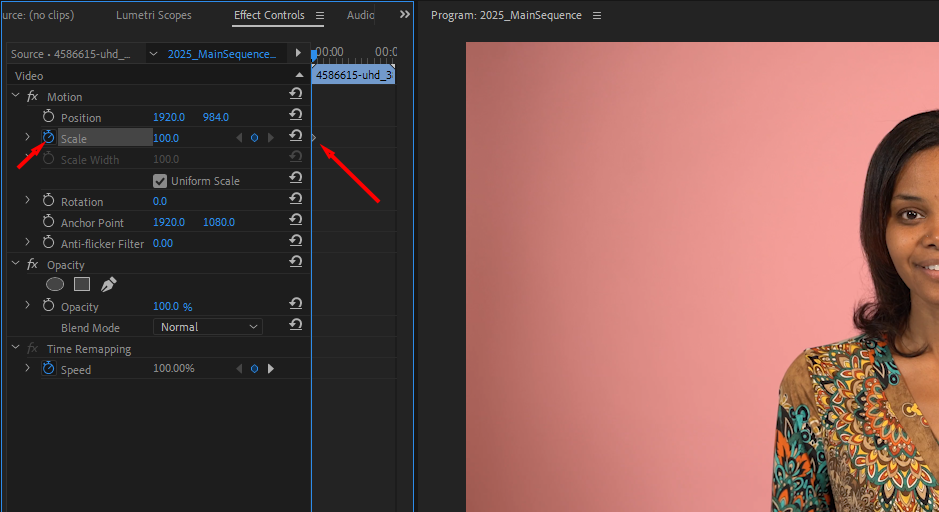Create an ellipse mask for Opacity
This screenshot has height=512, width=939.
(x=55, y=284)
